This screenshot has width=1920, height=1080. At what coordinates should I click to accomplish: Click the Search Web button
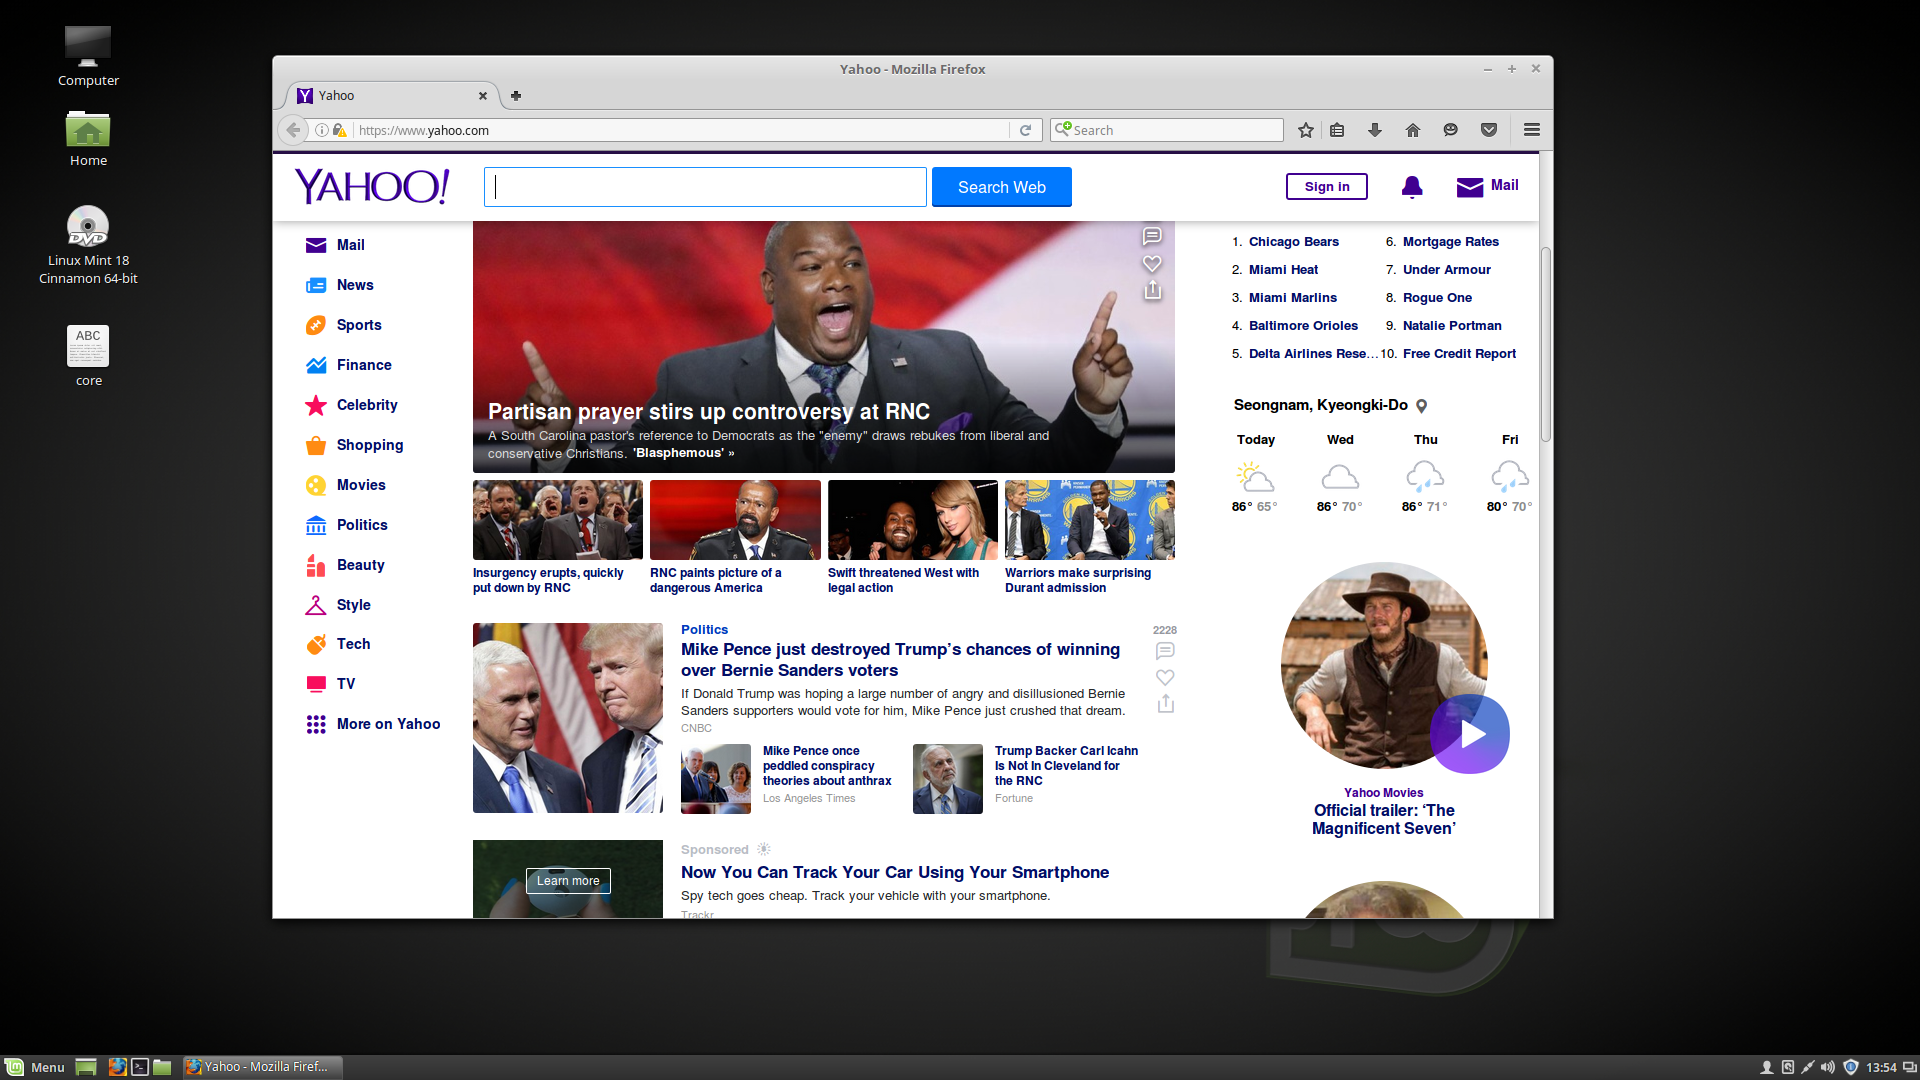click(x=1001, y=187)
